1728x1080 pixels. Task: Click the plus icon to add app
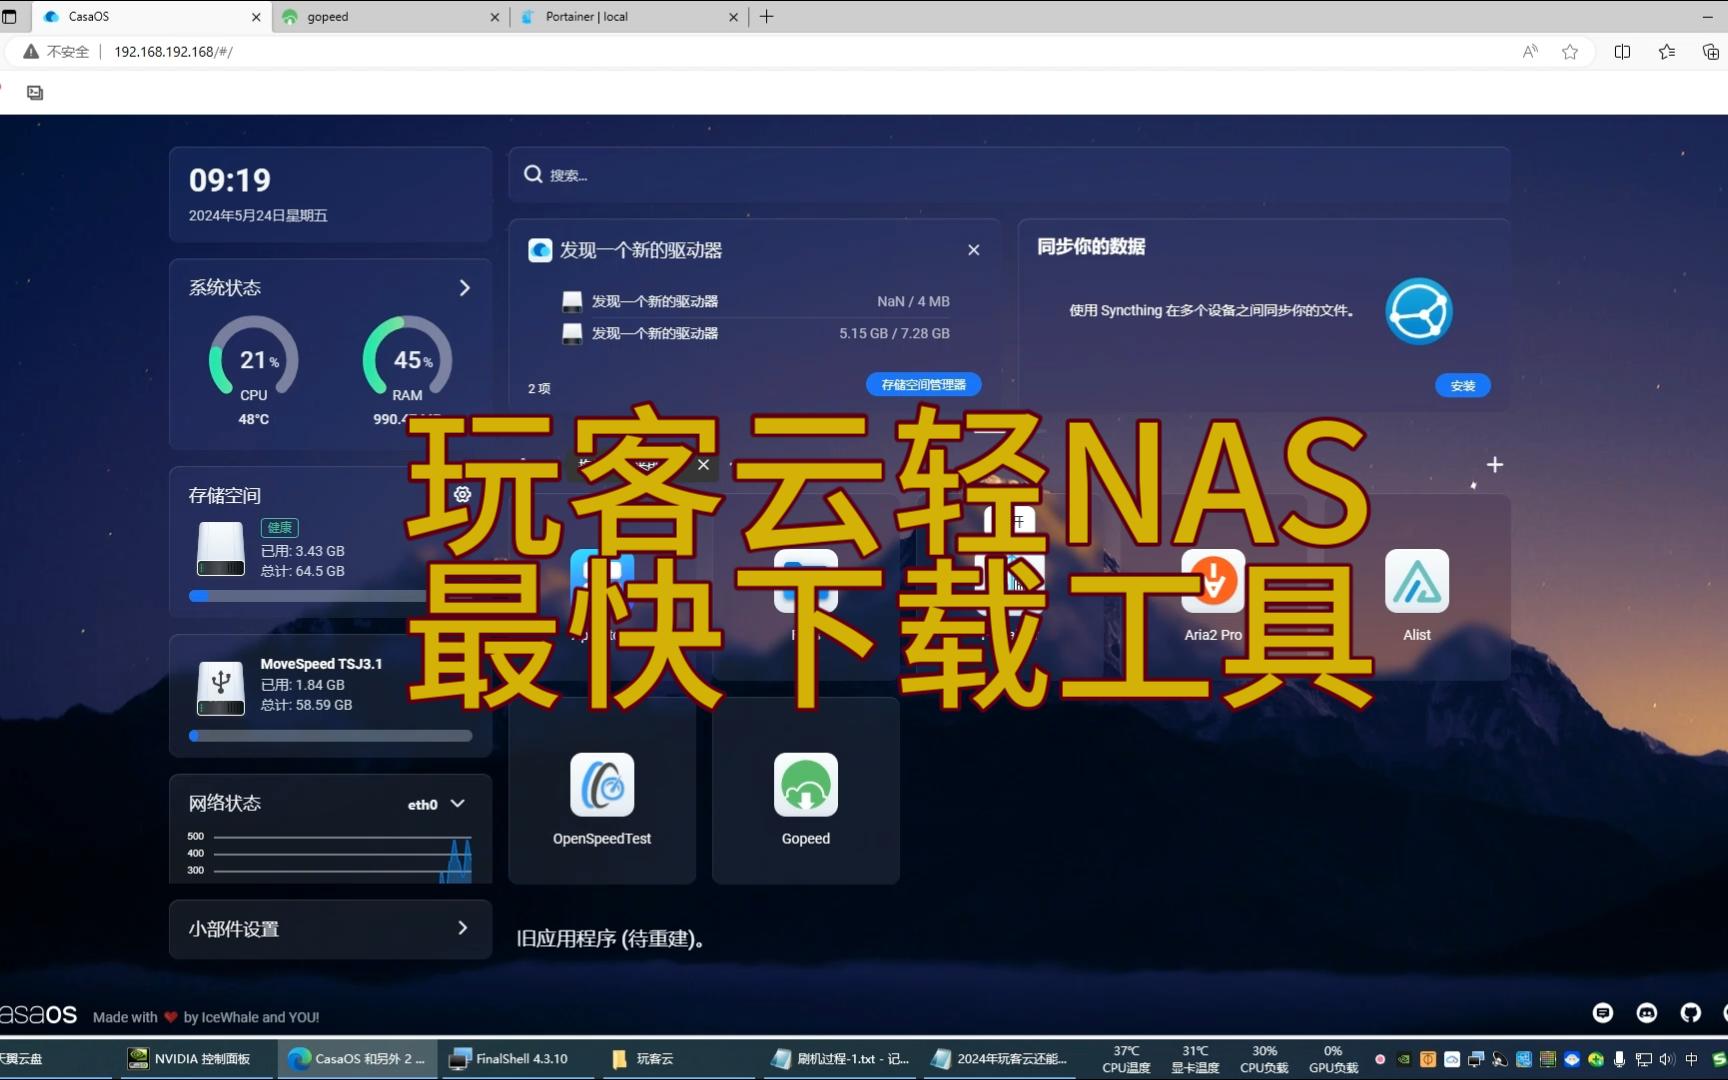pyautogui.click(x=1494, y=465)
